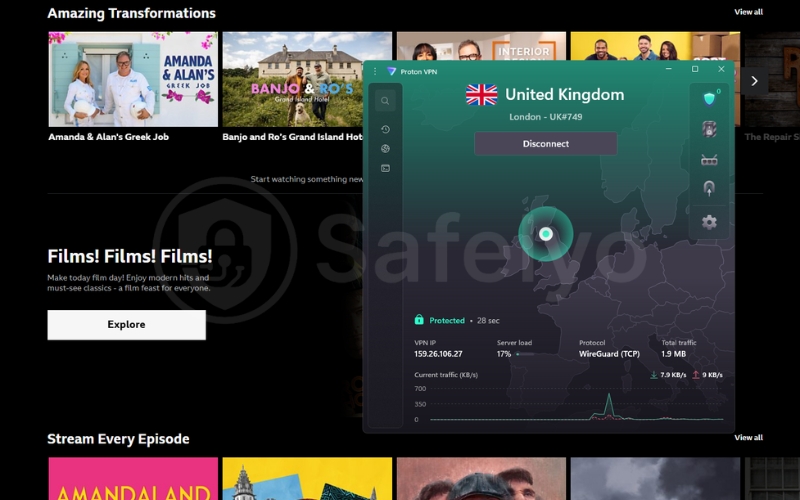Click the current traffic graph
The height and width of the screenshot is (500, 800).
[x=577, y=406]
